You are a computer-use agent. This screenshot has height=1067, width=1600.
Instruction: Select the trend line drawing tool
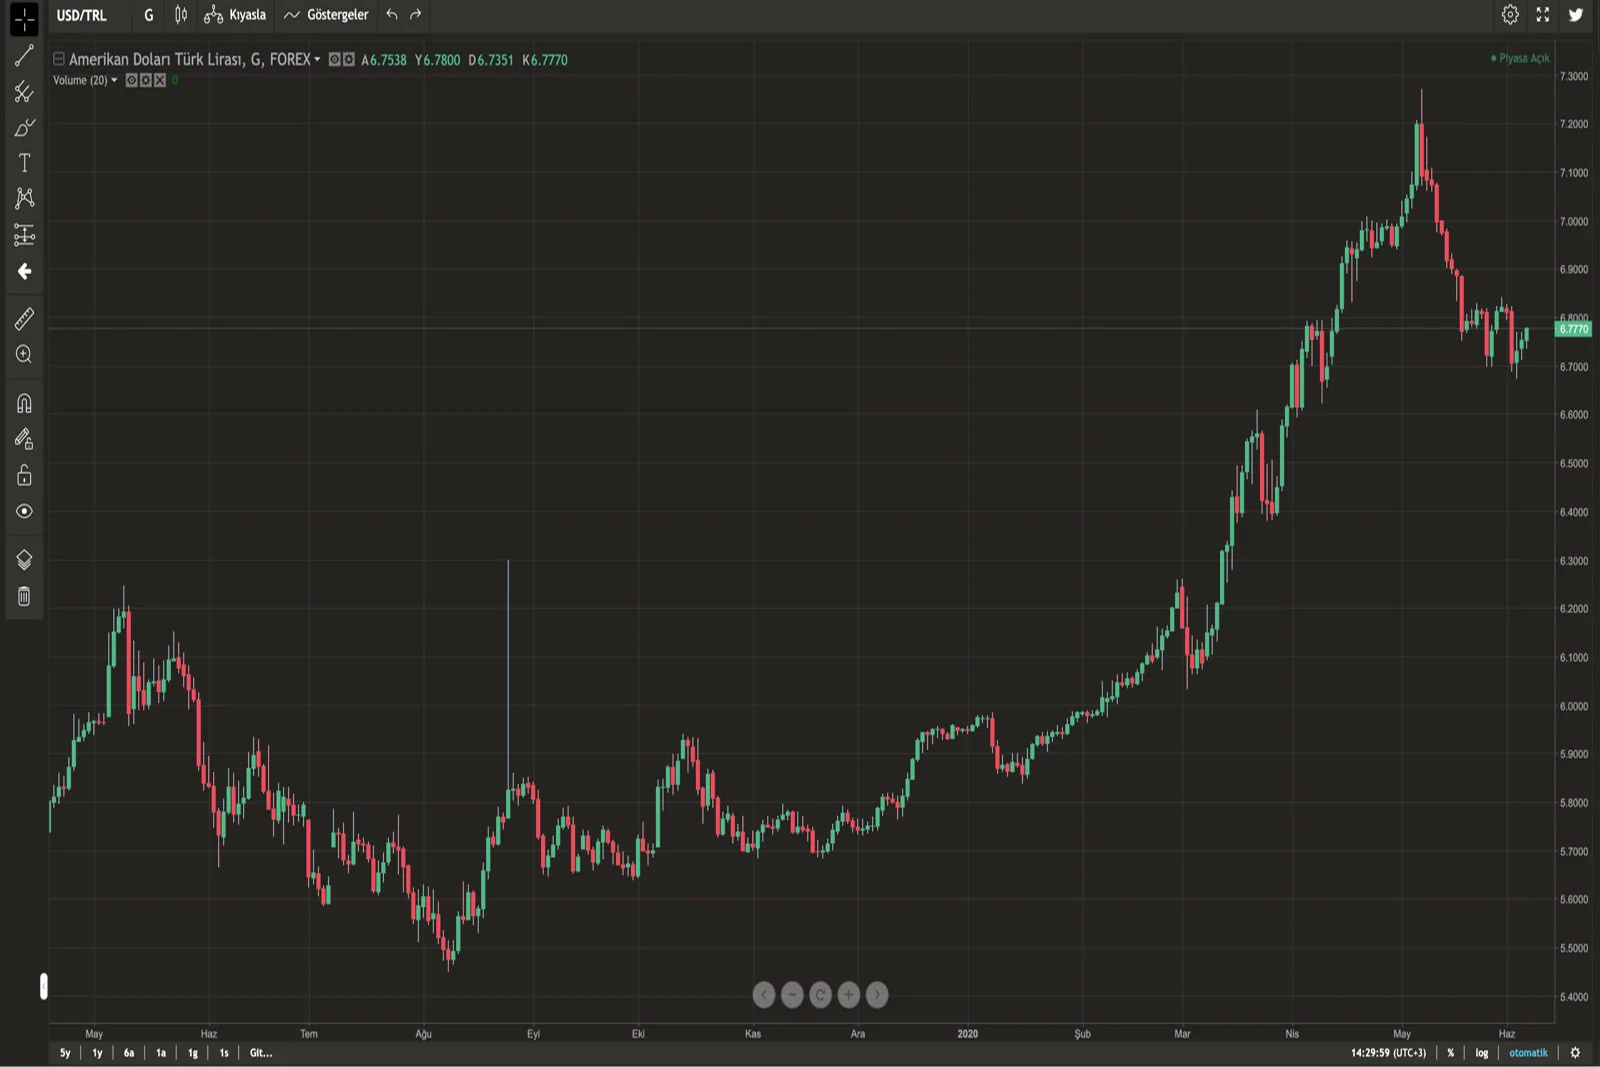[24, 56]
